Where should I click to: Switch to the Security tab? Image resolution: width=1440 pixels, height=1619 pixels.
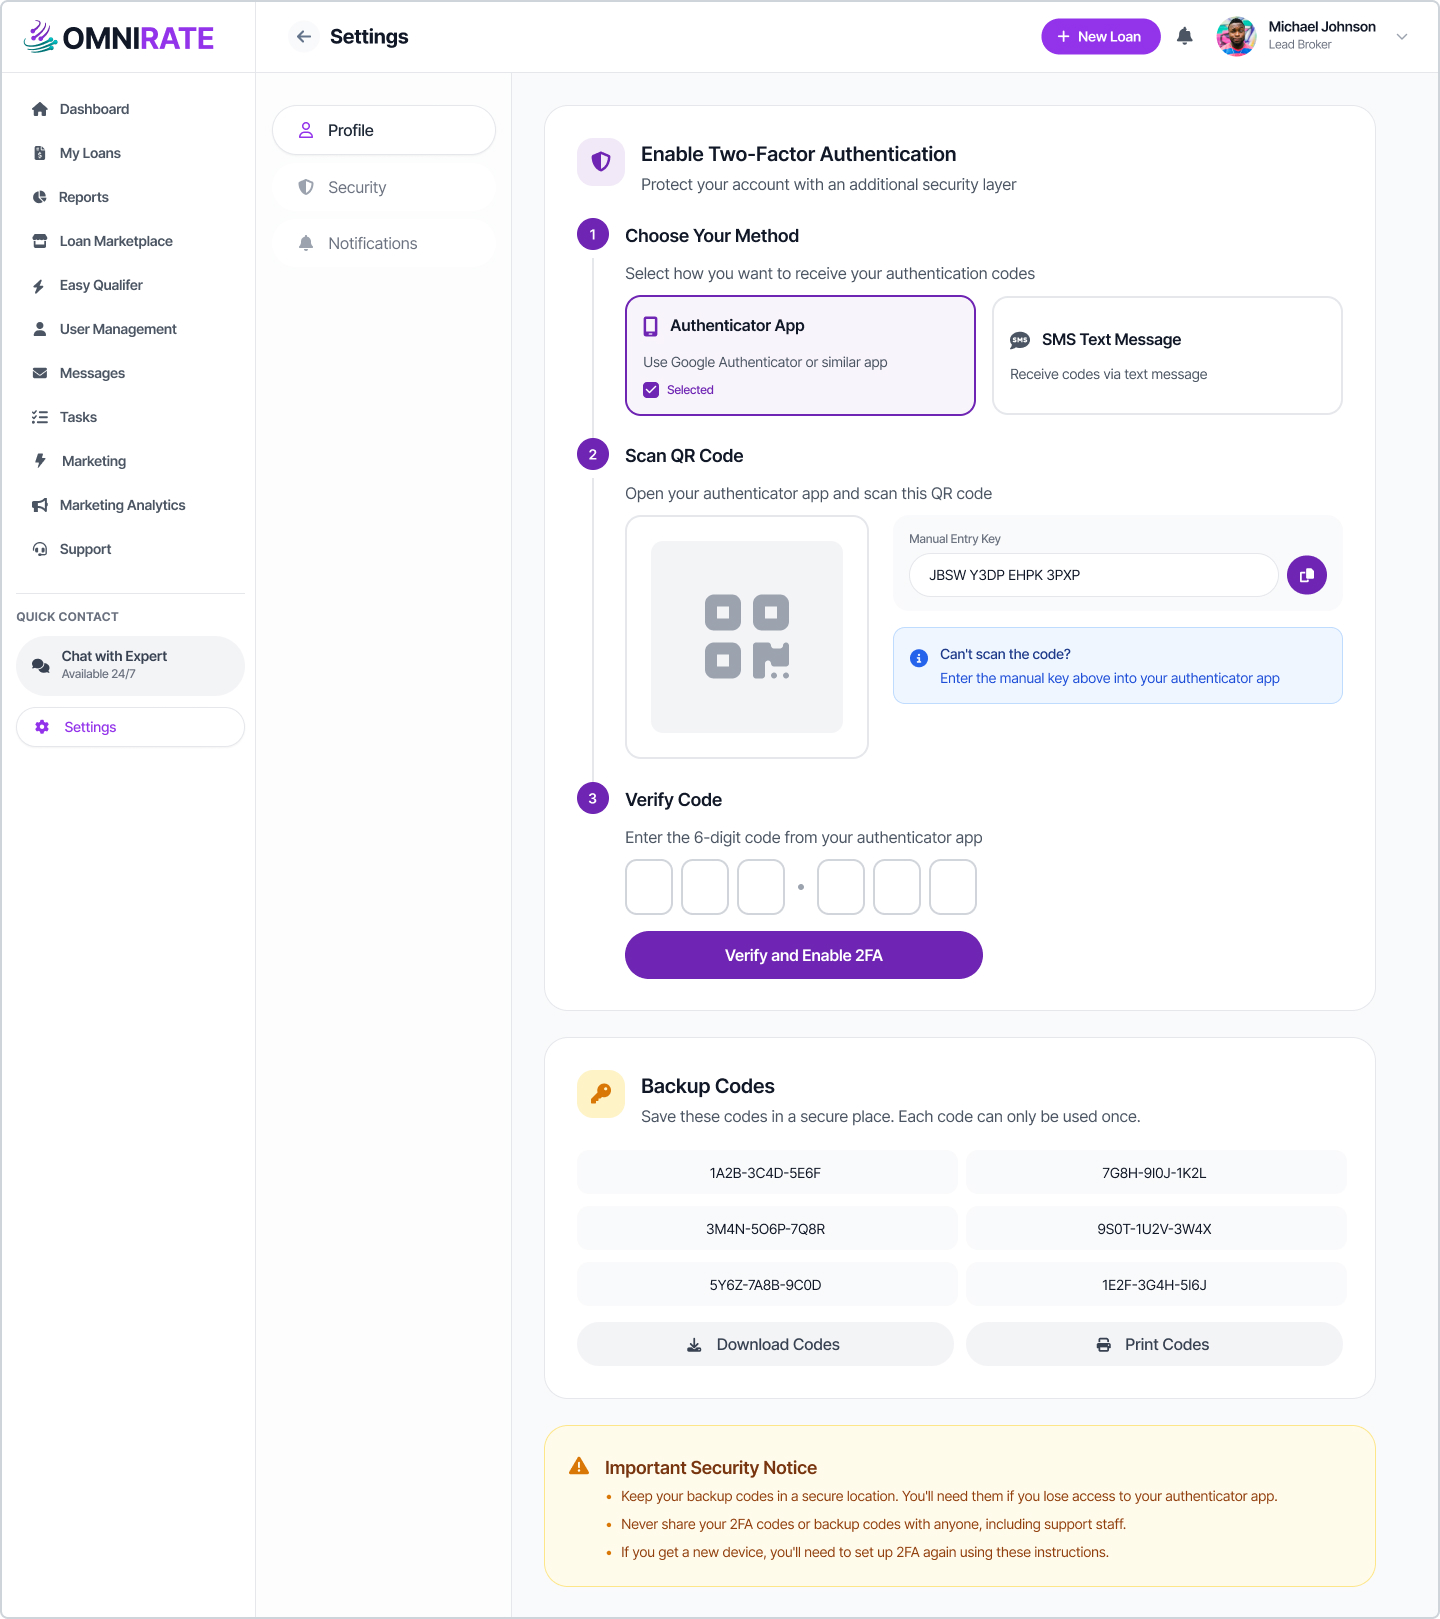pos(384,187)
